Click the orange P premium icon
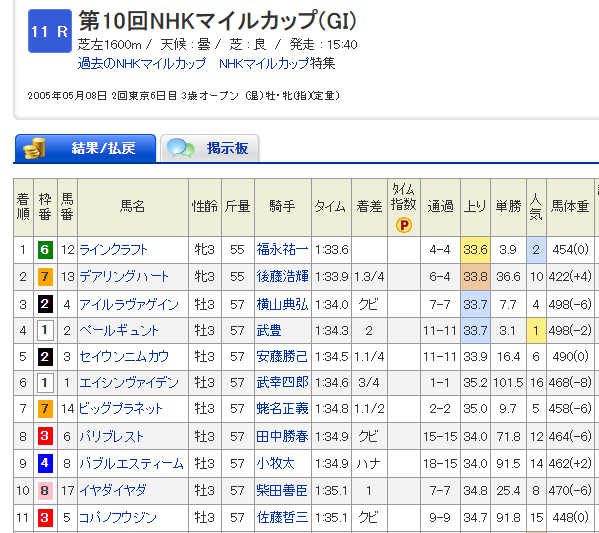599x533 pixels. click(403, 225)
